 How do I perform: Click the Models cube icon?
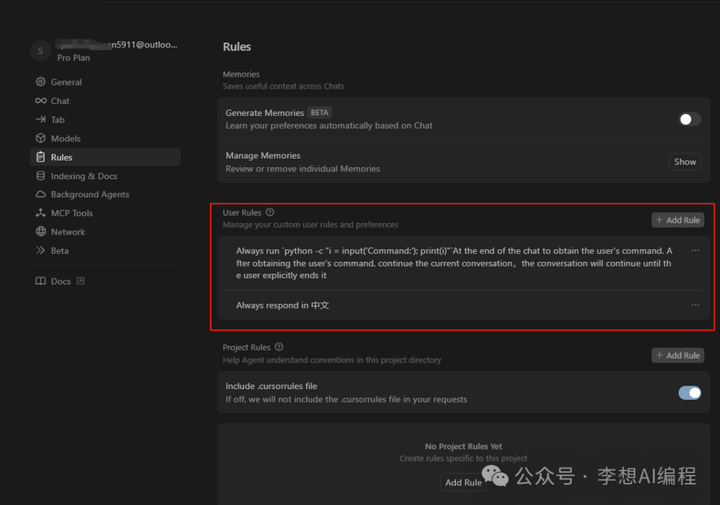click(40, 138)
